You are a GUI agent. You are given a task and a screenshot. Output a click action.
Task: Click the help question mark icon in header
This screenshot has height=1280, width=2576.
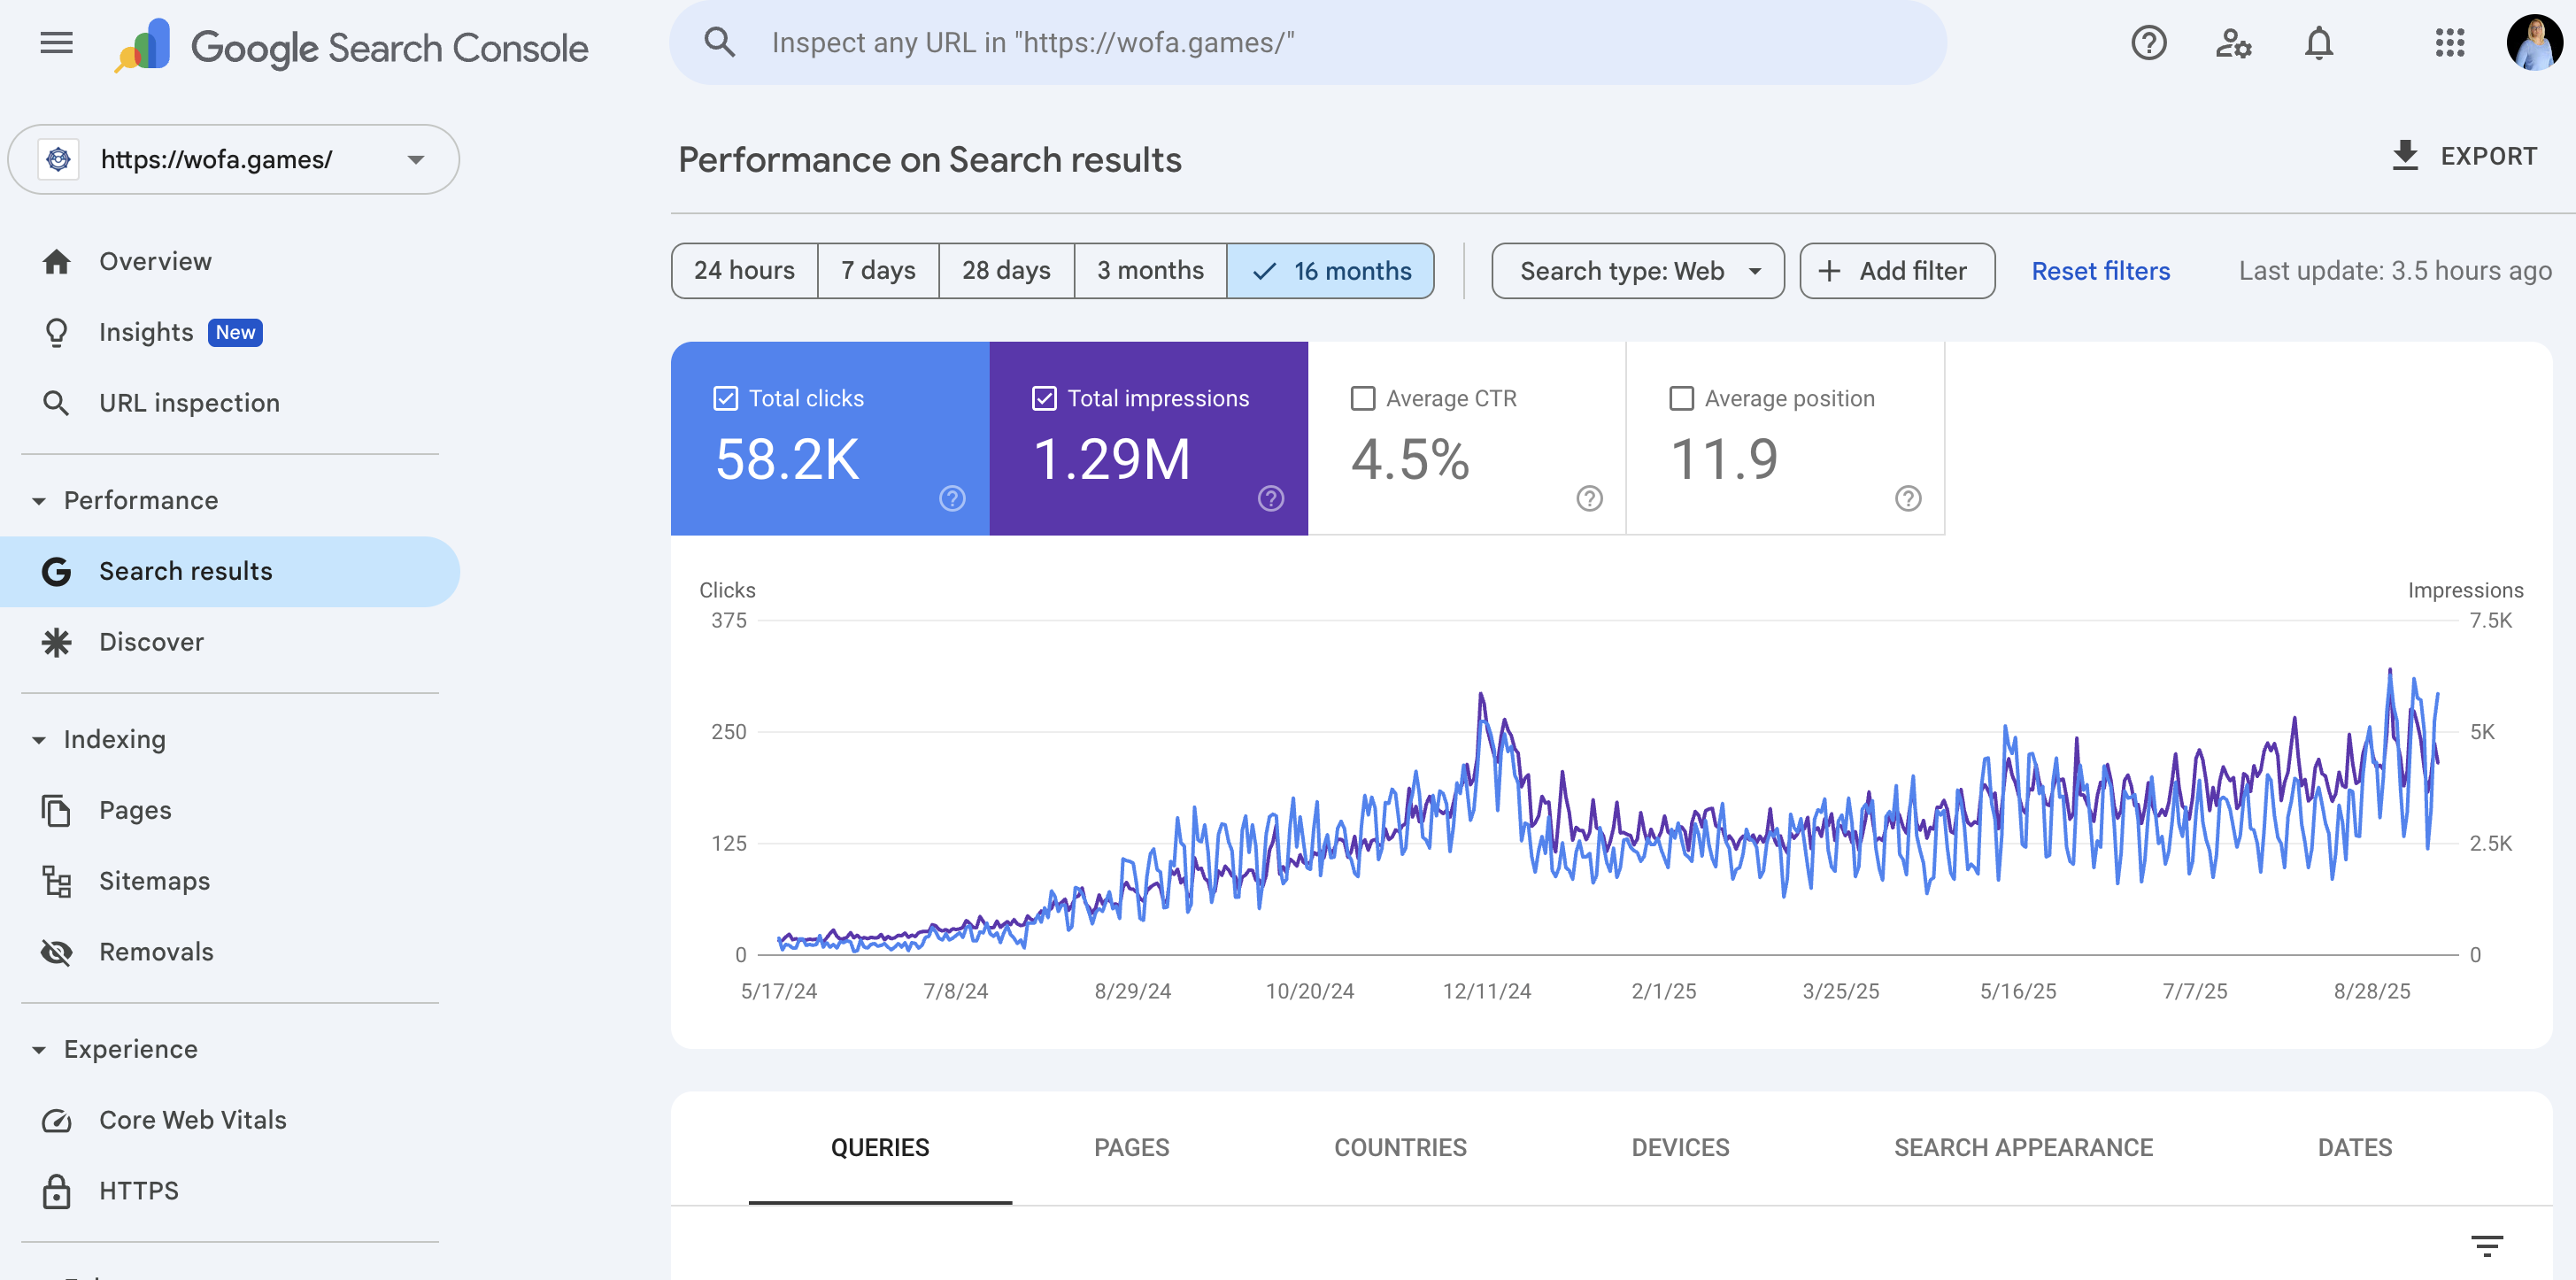click(2148, 43)
